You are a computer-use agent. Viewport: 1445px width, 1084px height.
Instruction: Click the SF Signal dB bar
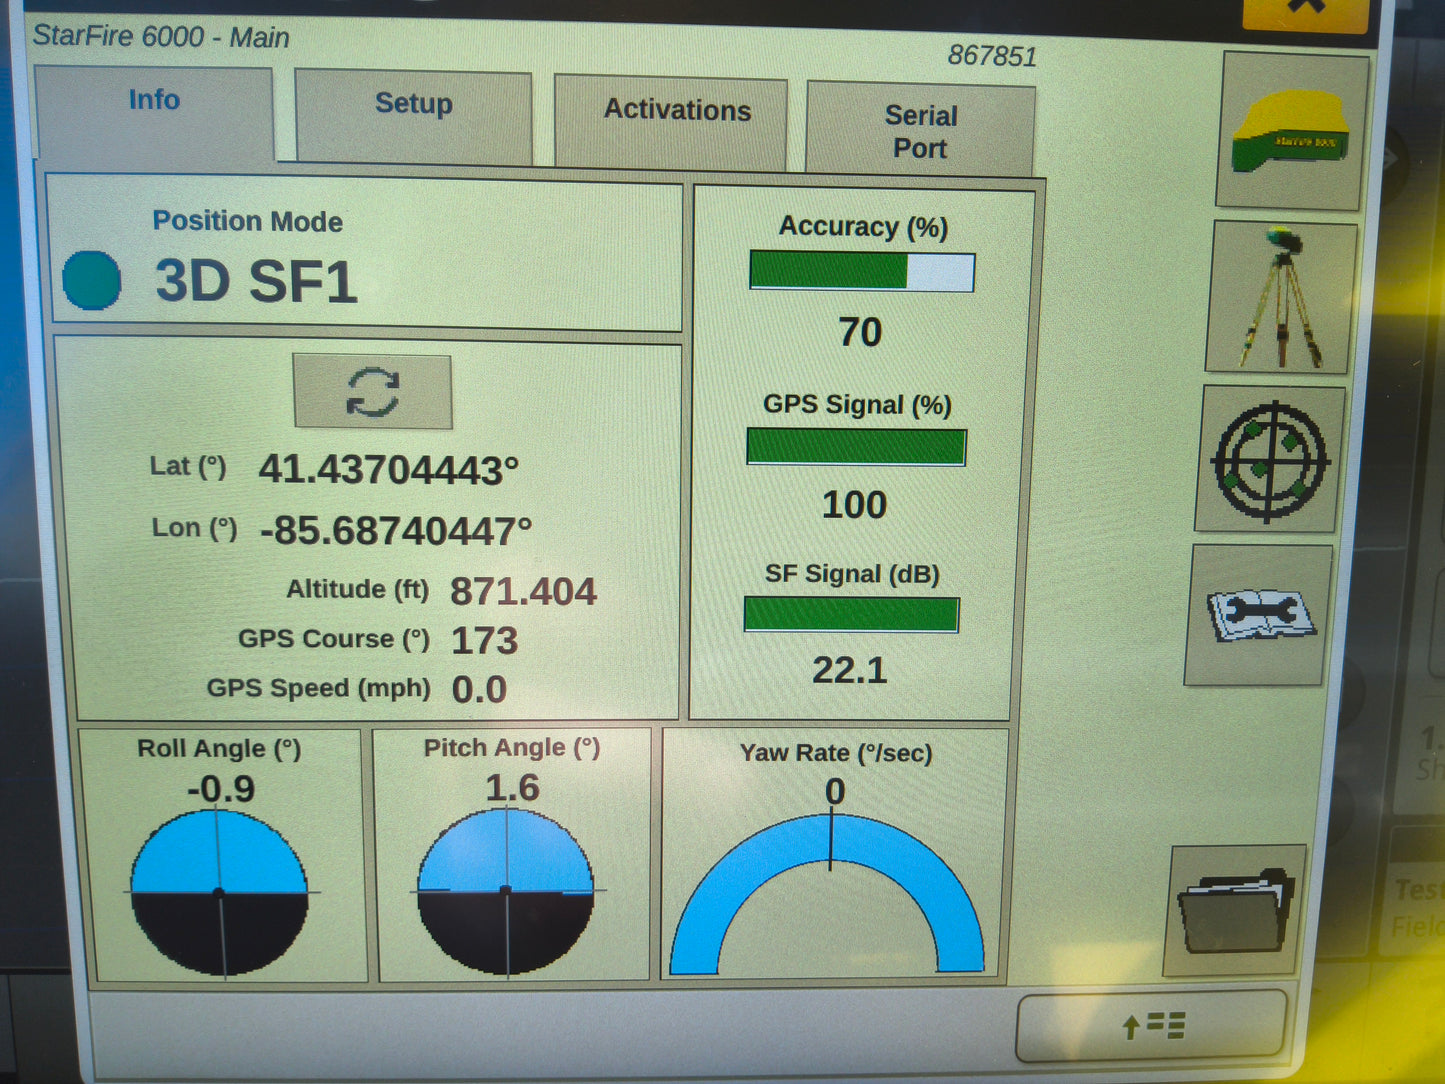point(851,614)
